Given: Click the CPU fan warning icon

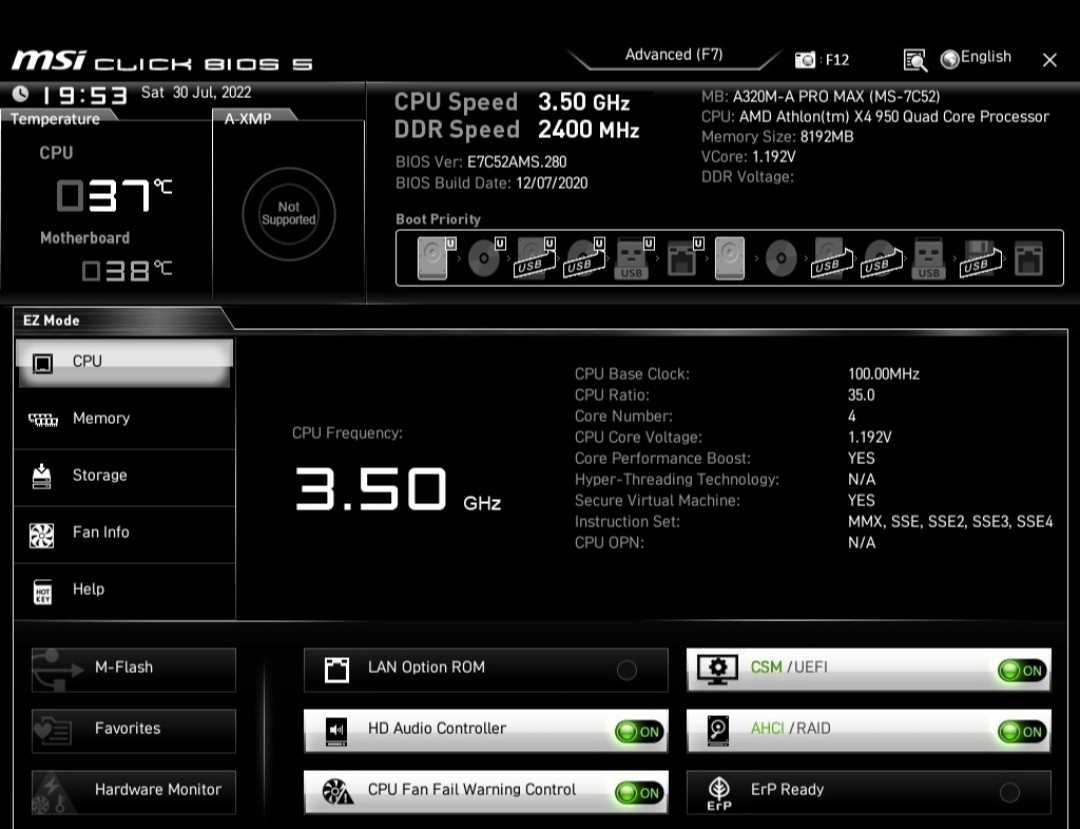Looking at the screenshot, I should 338,792.
